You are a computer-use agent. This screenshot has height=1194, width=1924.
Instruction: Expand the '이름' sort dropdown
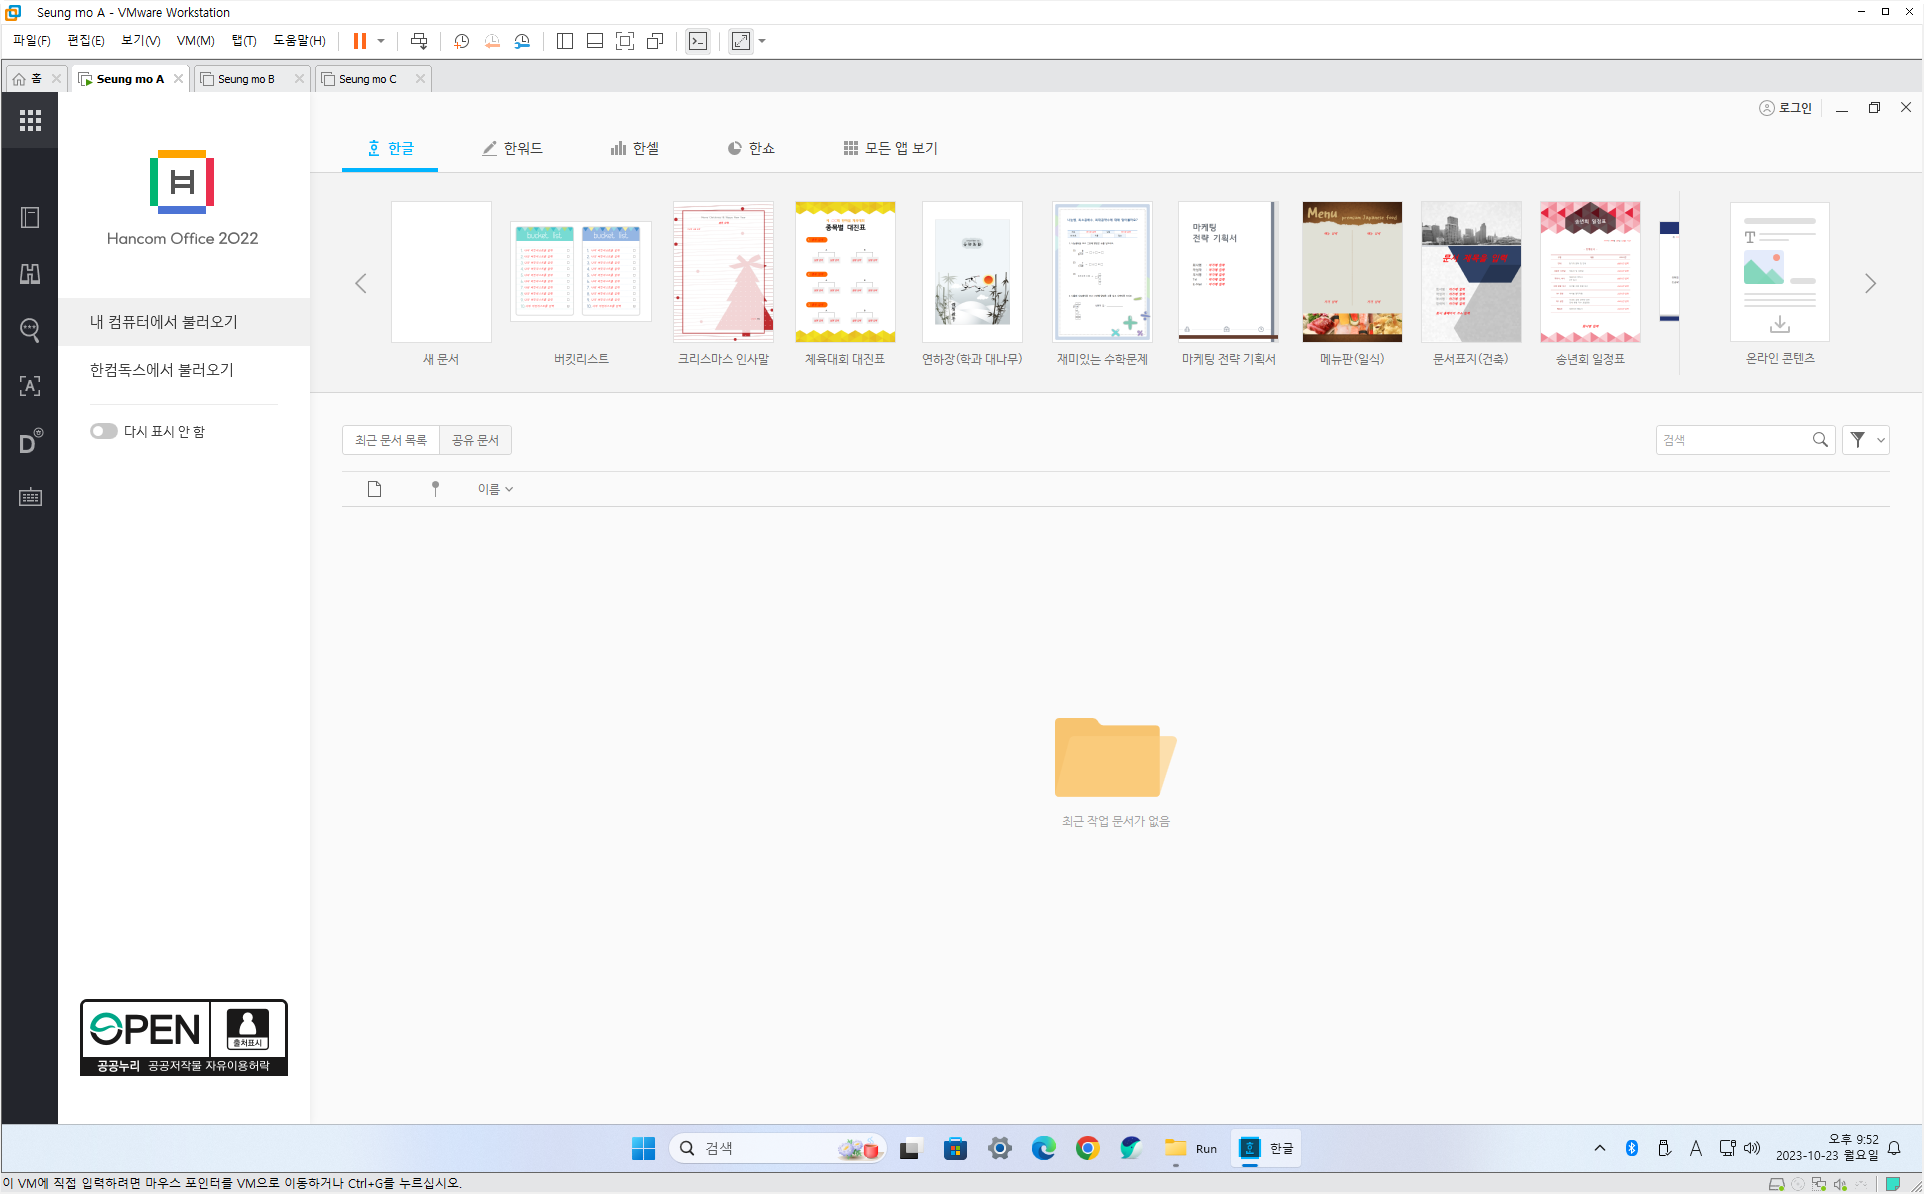point(495,489)
